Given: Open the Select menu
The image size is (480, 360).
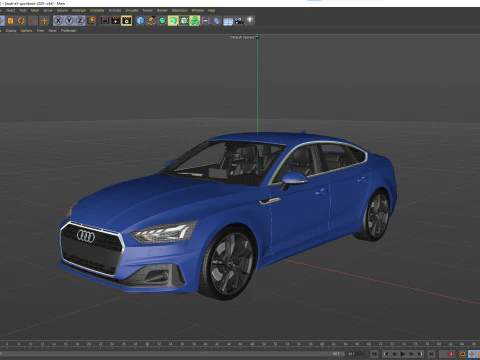Looking at the screenshot, I should 10,10.
